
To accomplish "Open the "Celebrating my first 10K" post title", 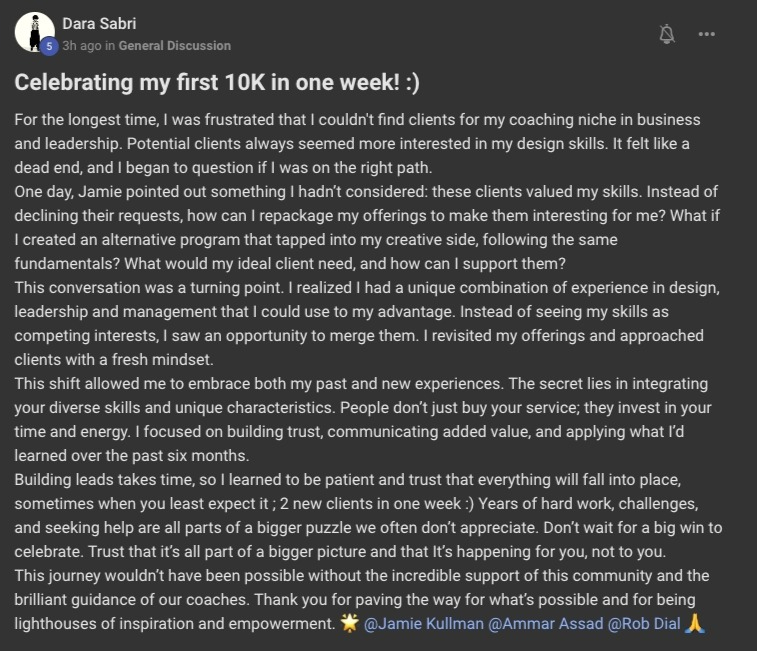I will [223, 82].
